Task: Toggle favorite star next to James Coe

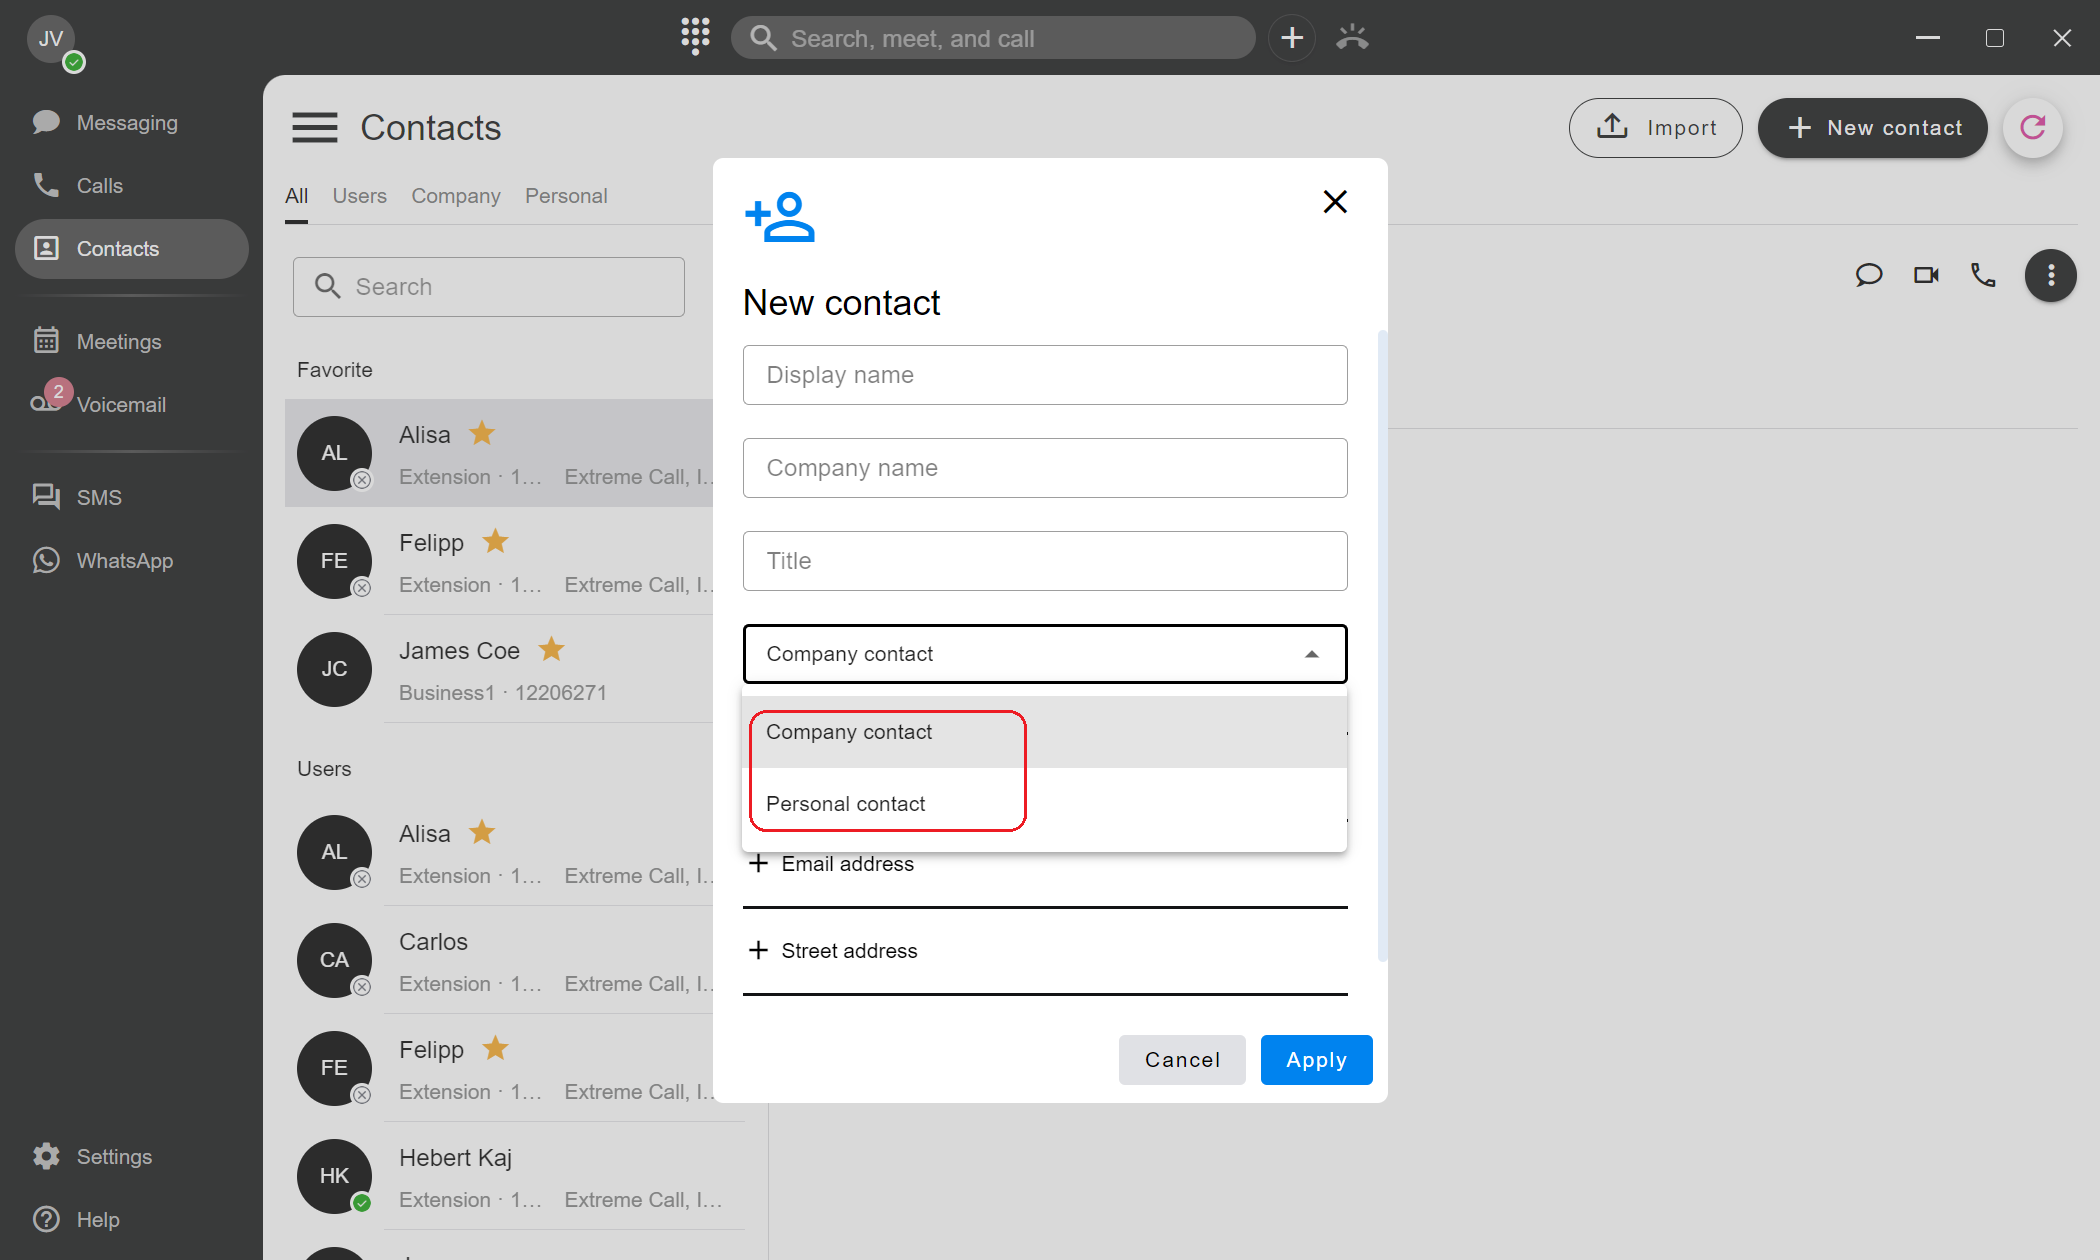Action: (551, 650)
